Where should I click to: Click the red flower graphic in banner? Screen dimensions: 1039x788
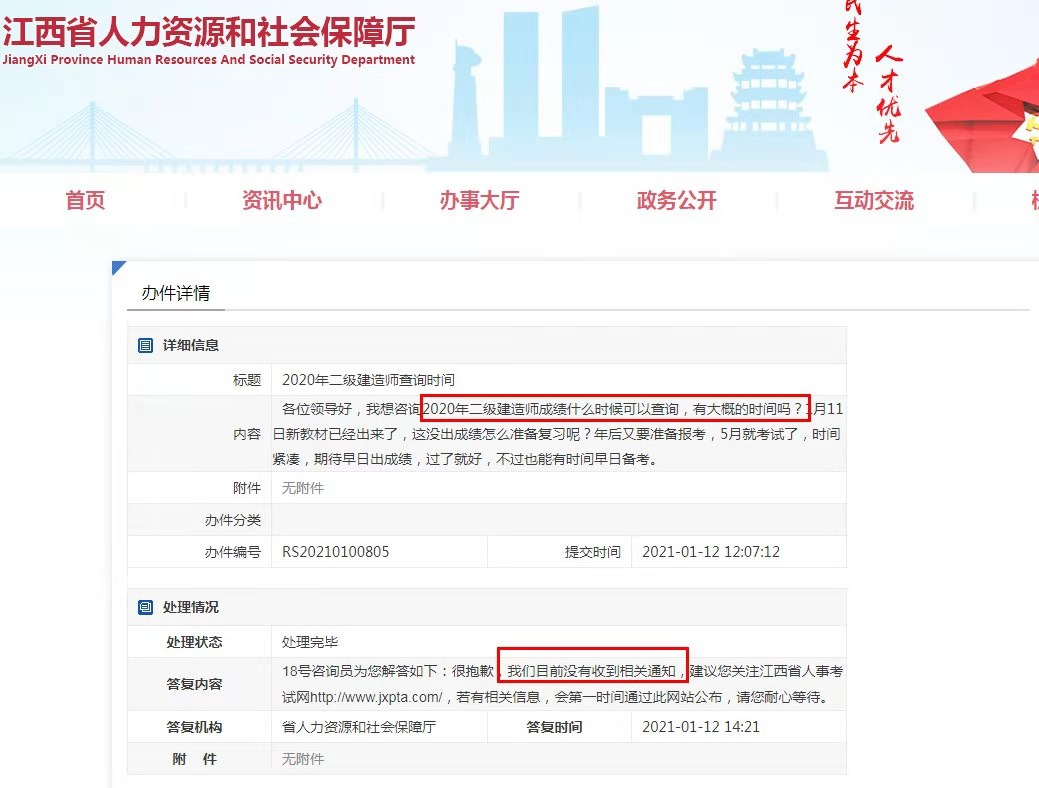pyautogui.click(x=990, y=110)
